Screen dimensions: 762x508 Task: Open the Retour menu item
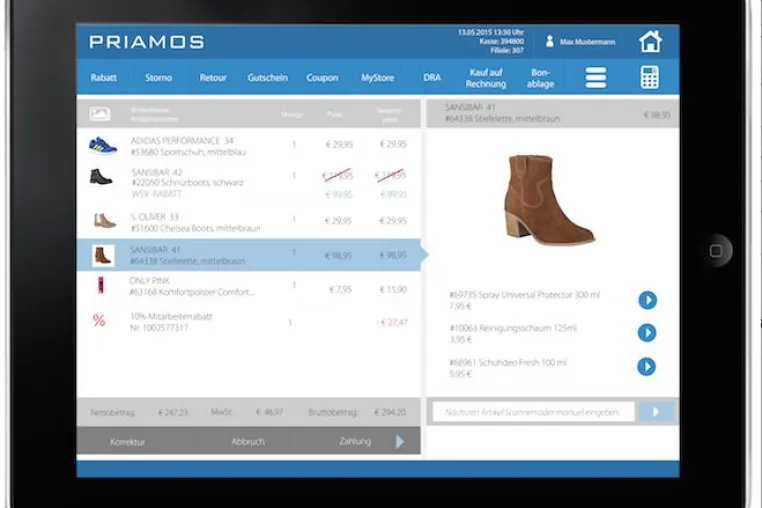click(x=213, y=78)
